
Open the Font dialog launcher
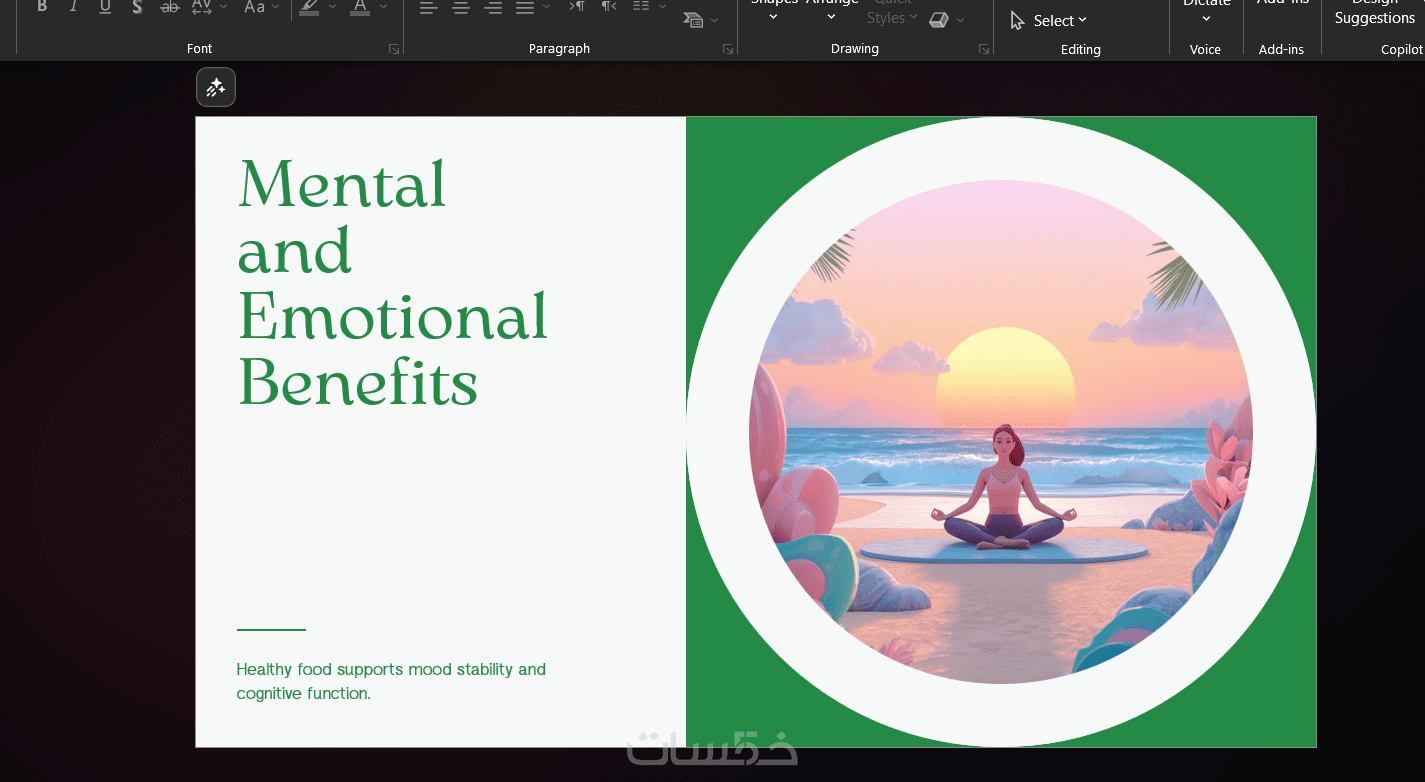coord(394,49)
